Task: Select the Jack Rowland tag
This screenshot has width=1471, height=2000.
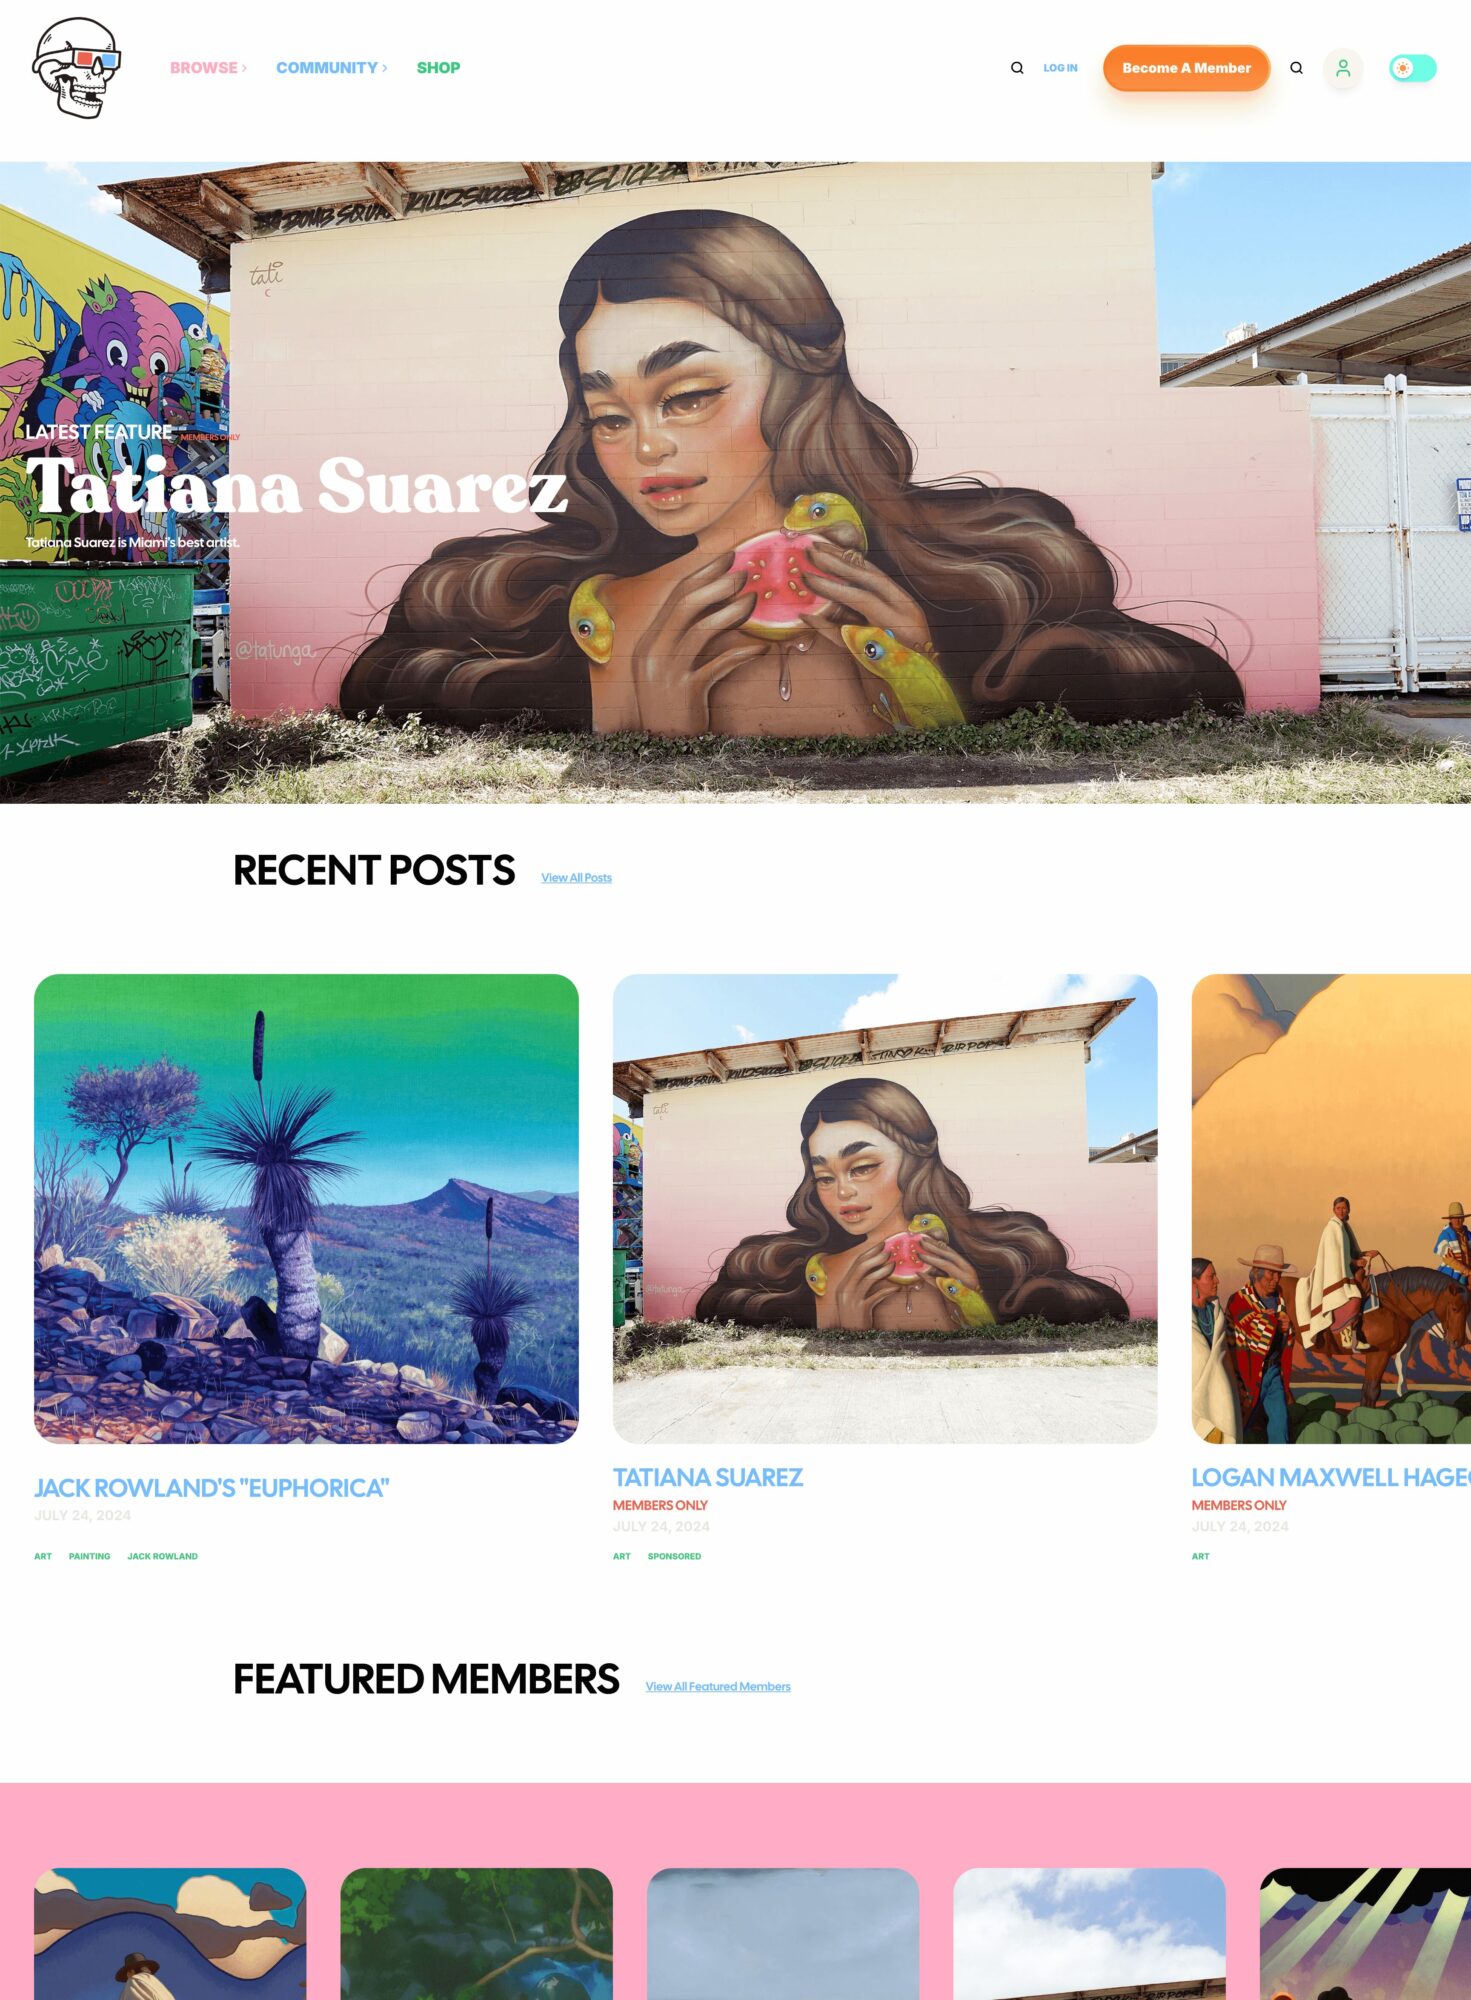Action: 162,1556
